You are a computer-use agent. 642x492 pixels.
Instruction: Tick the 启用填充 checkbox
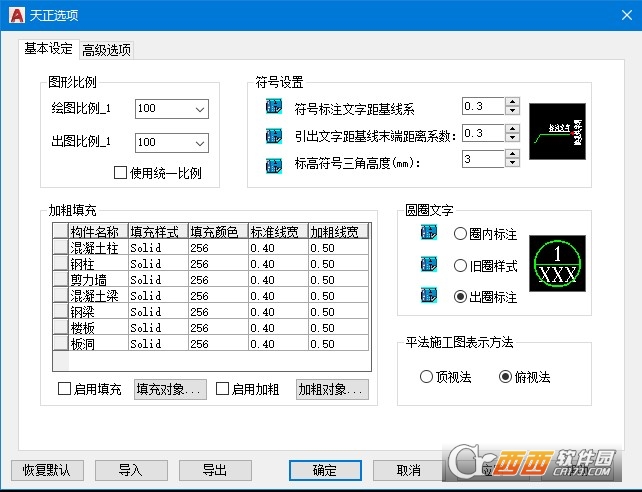pos(64,388)
